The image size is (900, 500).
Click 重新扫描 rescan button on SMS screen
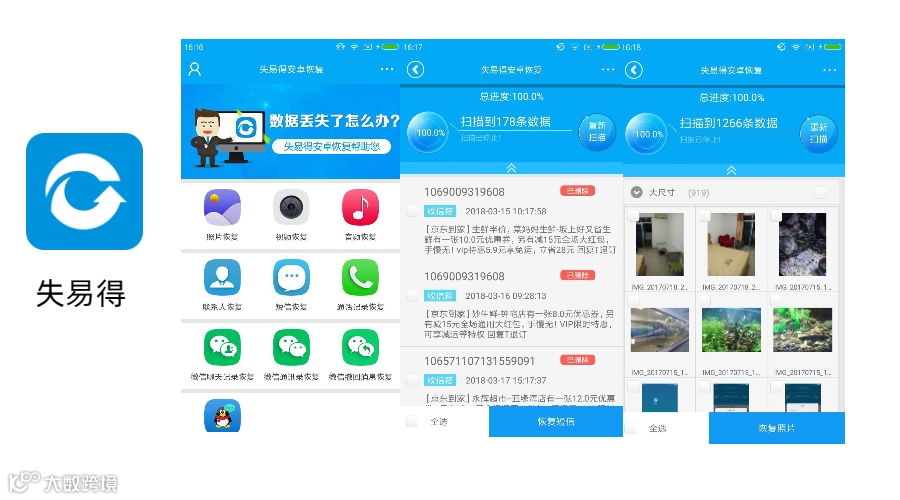(x=597, y=131)
